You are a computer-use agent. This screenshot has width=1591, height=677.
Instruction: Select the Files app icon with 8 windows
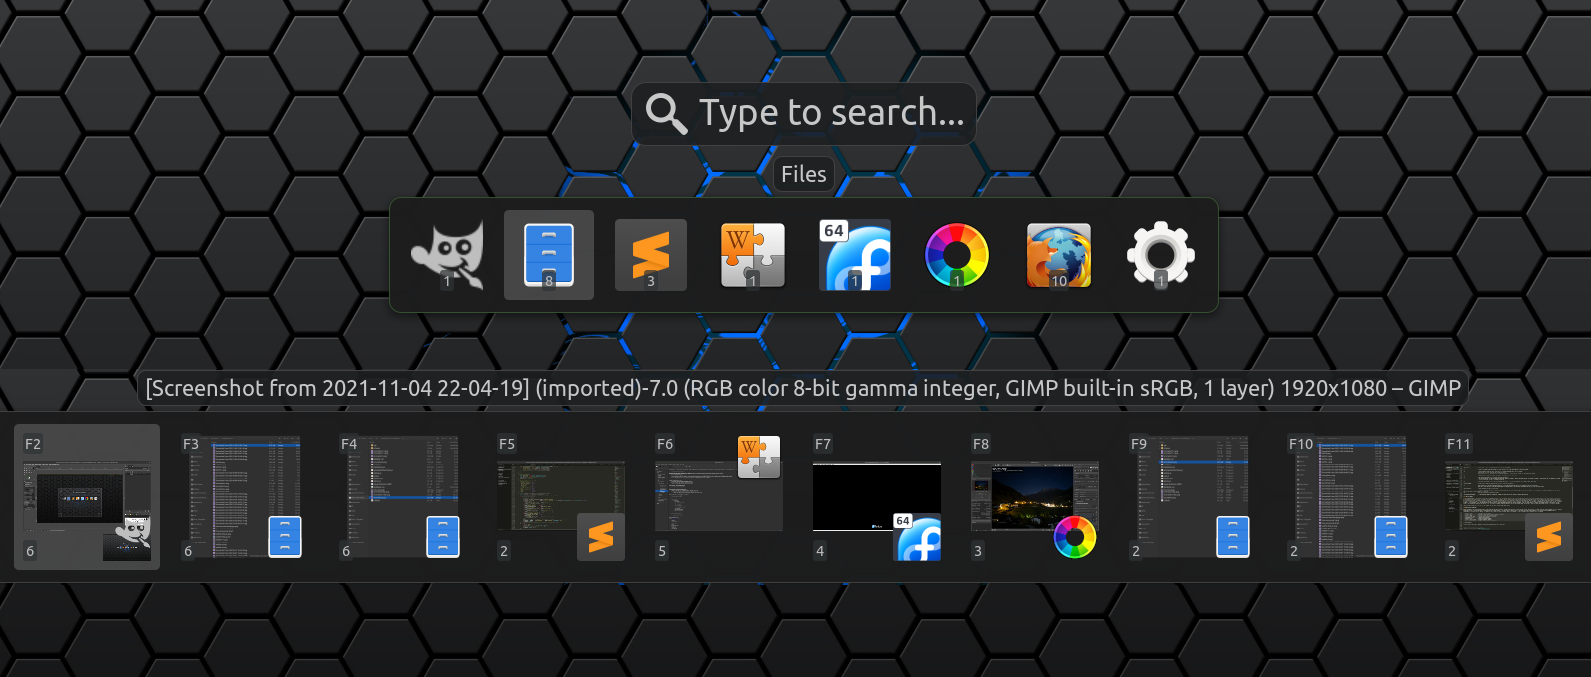coord(549,255)
